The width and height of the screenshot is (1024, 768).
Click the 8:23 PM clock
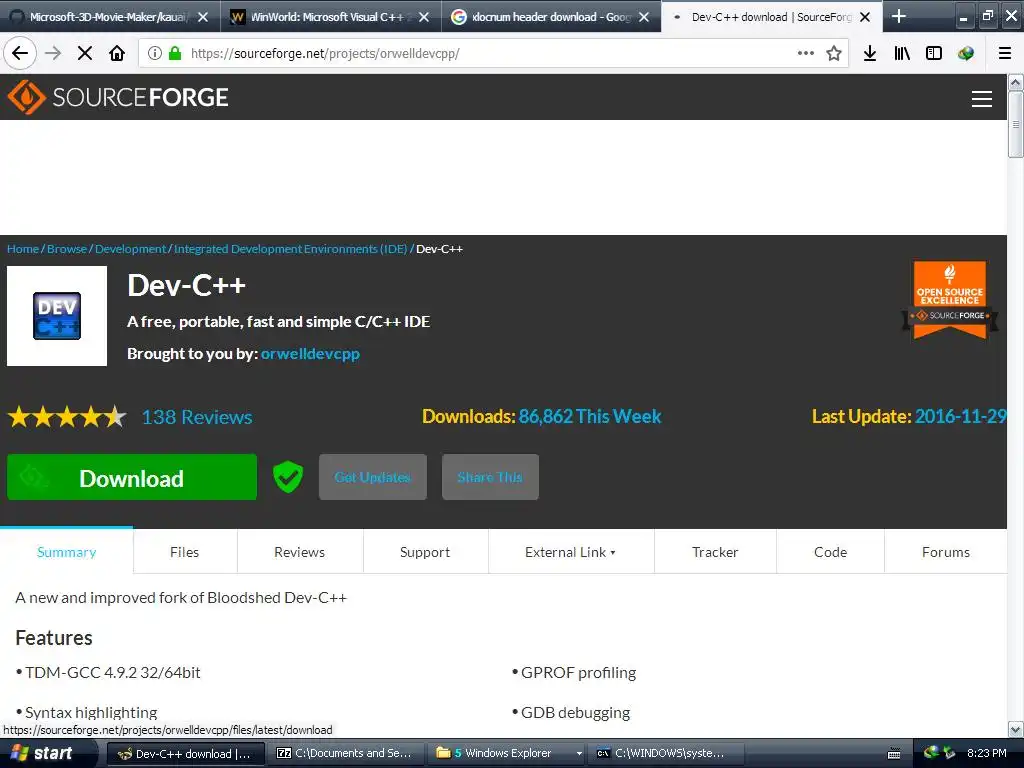[x=987, y=754]
